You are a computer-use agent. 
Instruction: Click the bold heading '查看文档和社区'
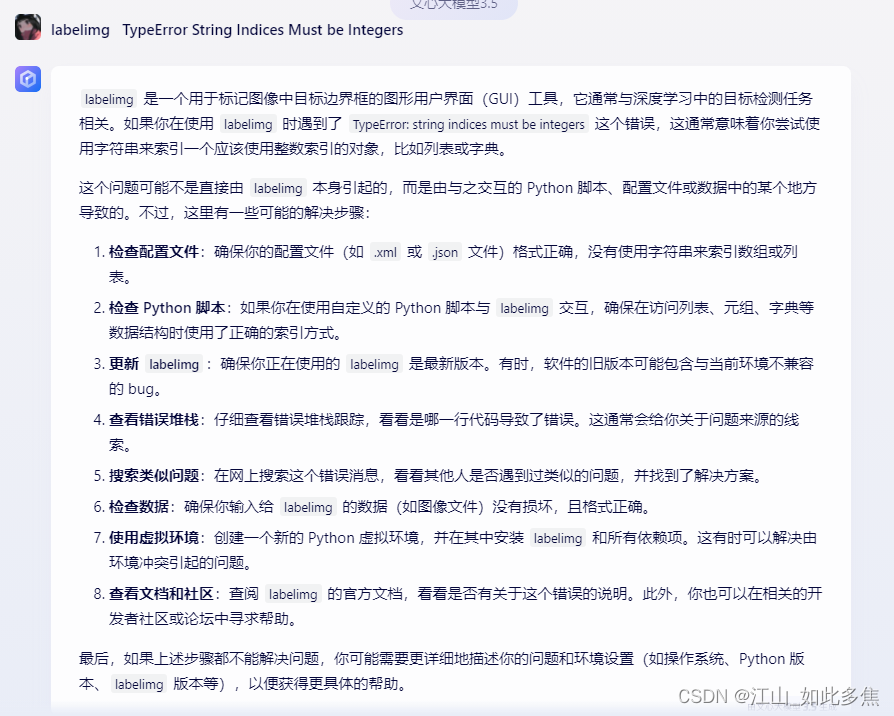click(161, 593)
